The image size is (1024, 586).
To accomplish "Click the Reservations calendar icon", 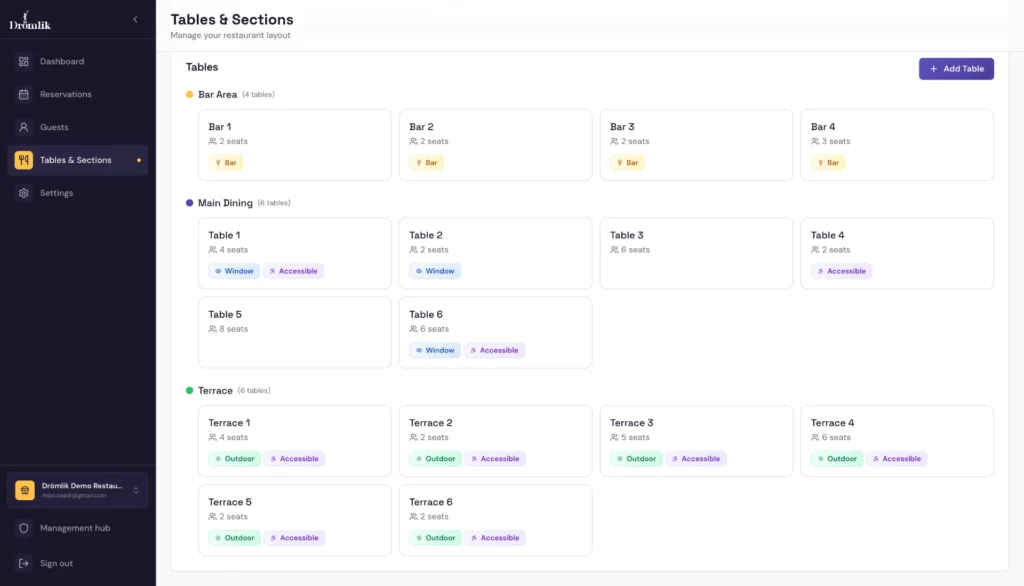I will pyautogui.click(x=24, y=94).
